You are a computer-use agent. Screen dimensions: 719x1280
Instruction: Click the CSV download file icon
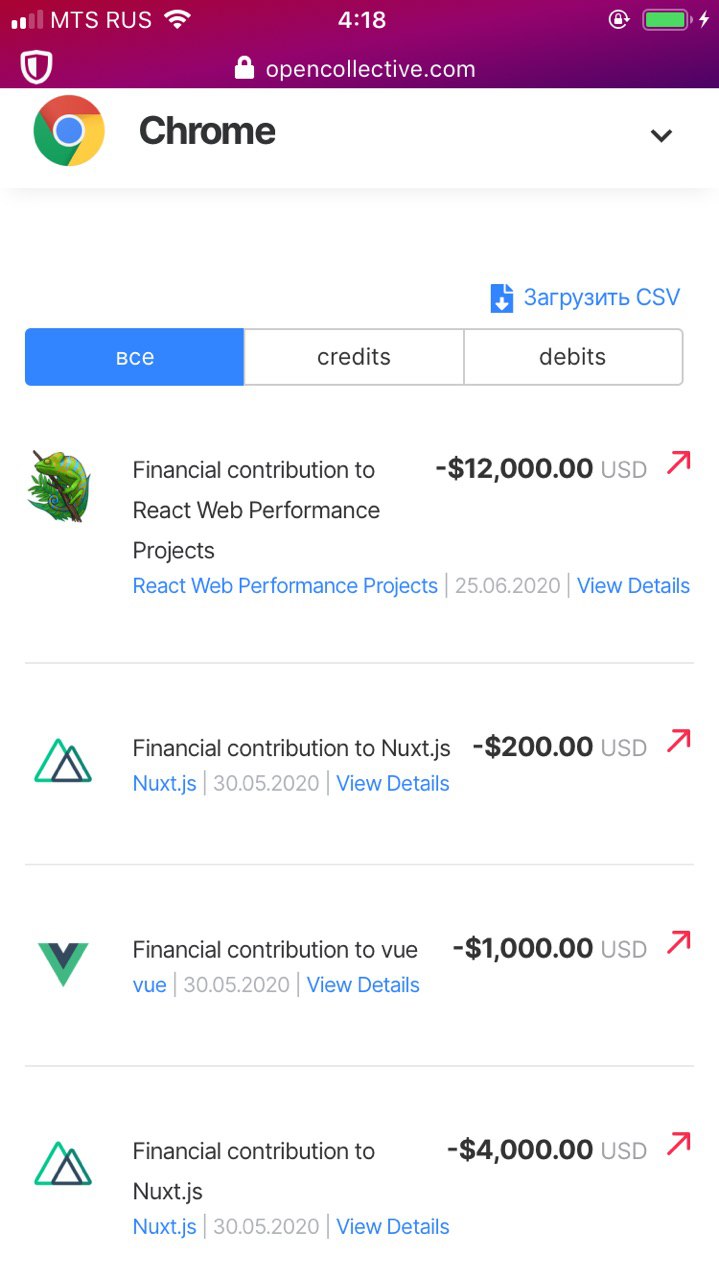pyautogui.click(x=501, y=298)
